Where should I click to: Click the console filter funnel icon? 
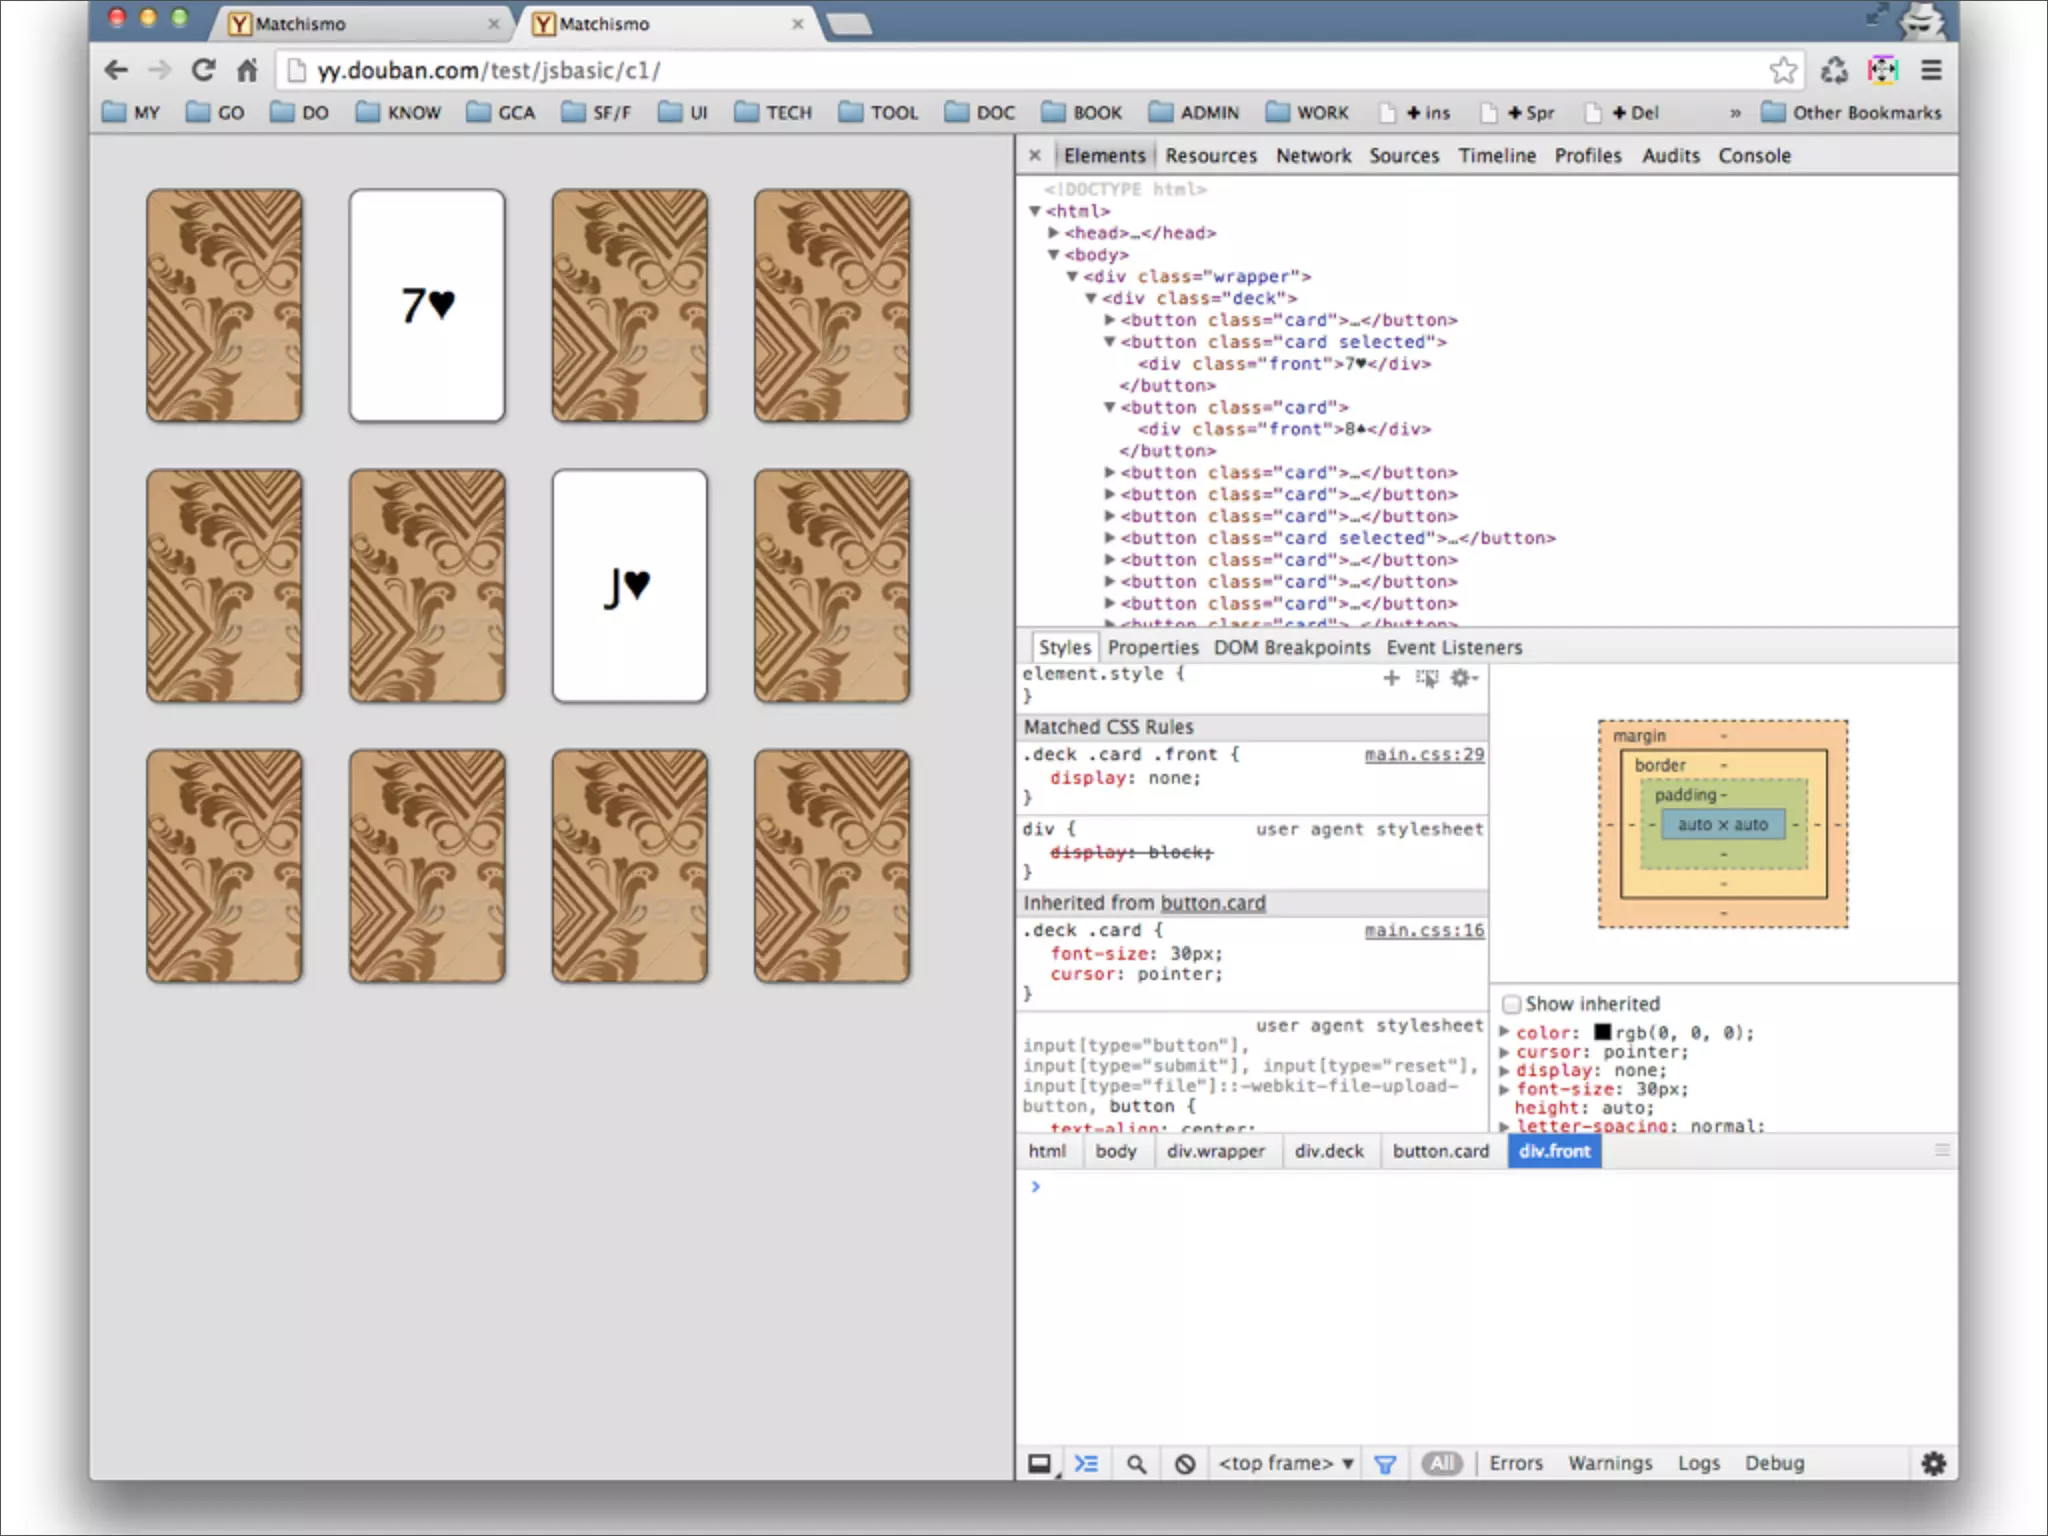point(1385,1464)
